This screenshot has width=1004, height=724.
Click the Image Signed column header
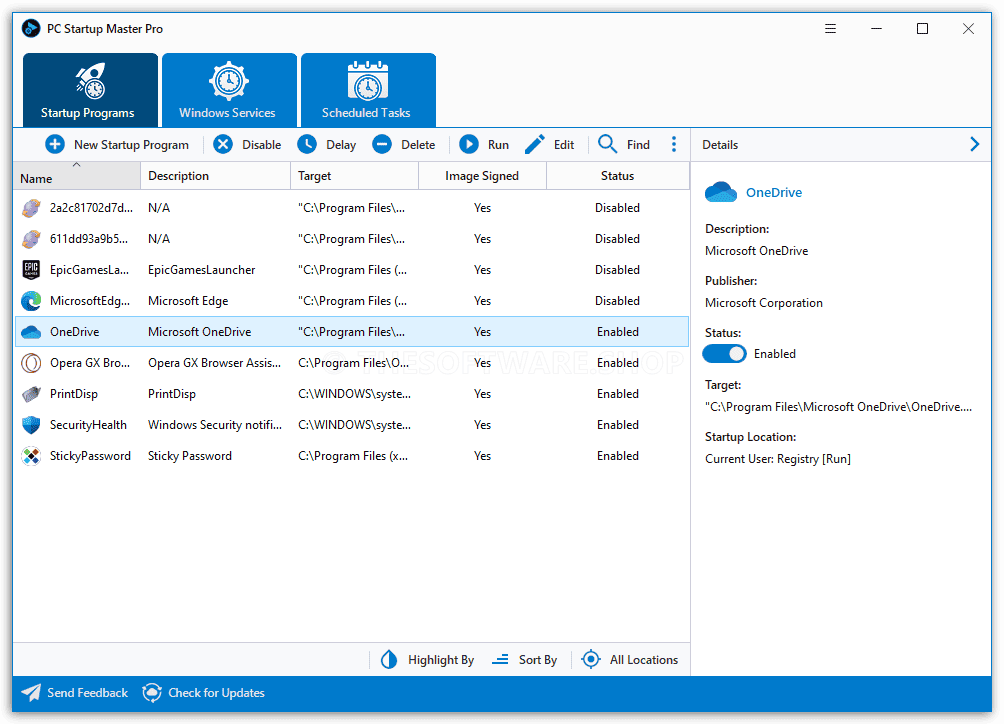(x=482, y=176)
